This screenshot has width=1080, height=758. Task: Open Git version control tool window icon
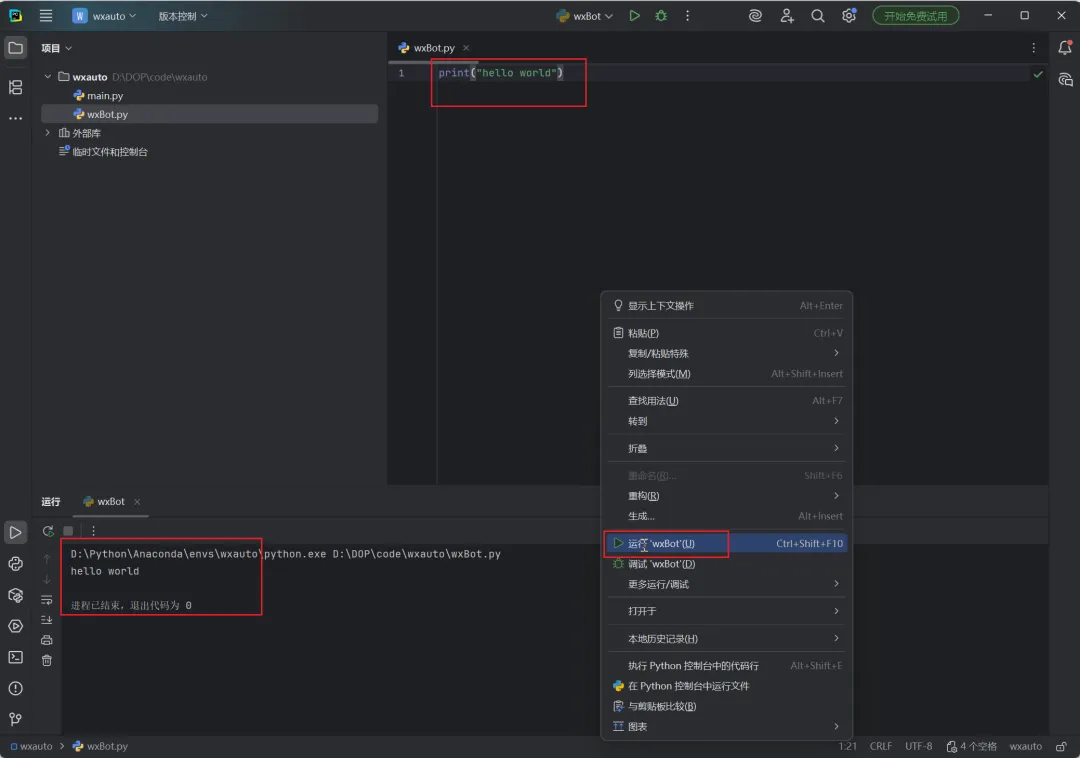15,719
